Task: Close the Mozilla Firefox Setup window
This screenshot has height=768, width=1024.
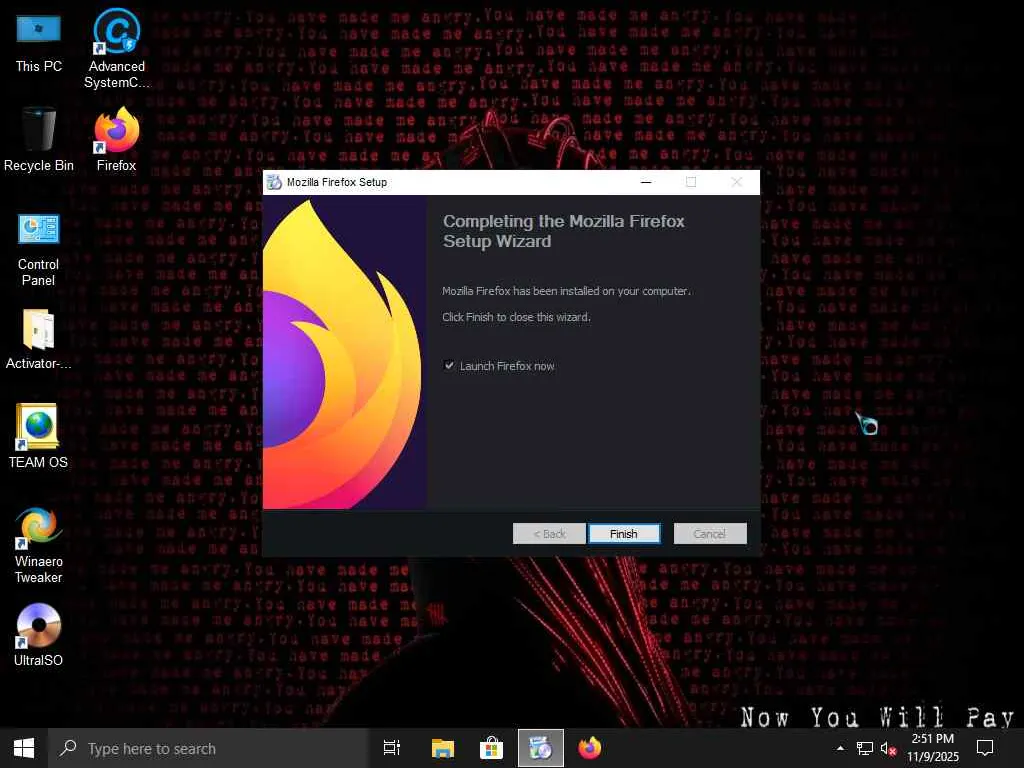Action: pos(737,182)
